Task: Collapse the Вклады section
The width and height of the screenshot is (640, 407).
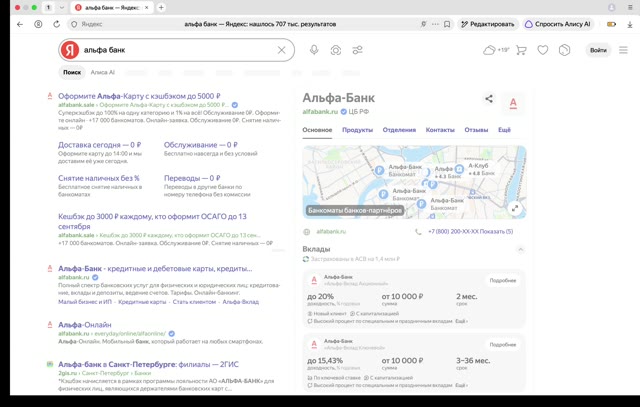Action: pos(520,249)
